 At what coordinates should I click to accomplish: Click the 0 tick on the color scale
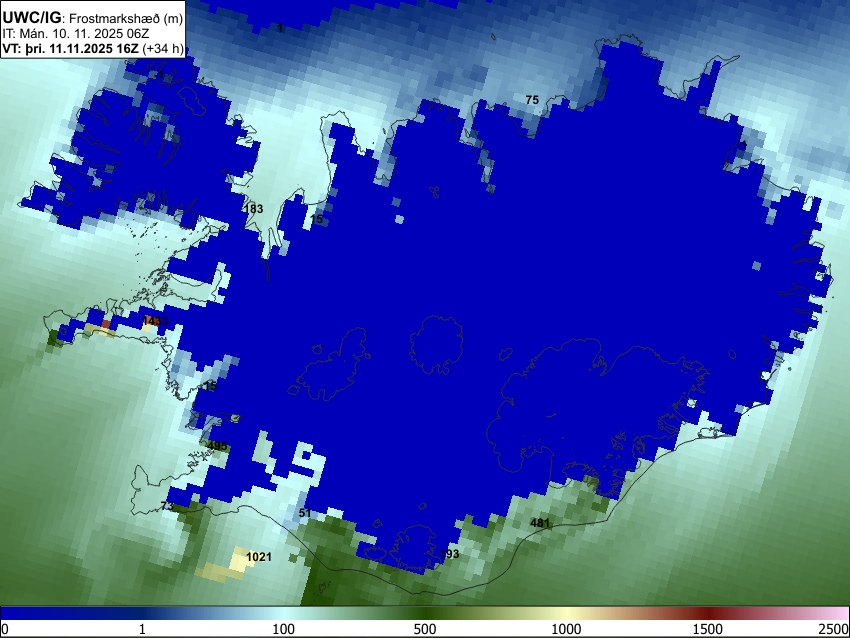[5, 629]
